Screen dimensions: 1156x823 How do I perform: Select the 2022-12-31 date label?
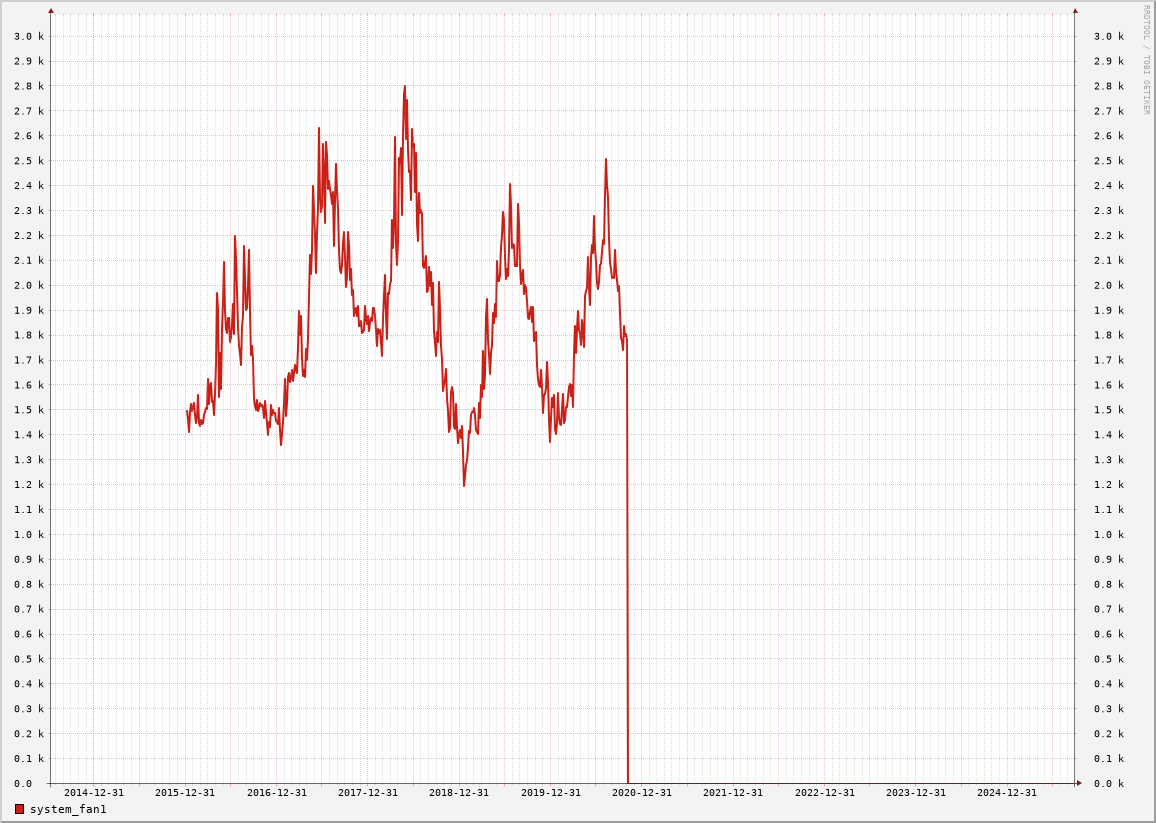pyautogui.click(x=825, y=793)
